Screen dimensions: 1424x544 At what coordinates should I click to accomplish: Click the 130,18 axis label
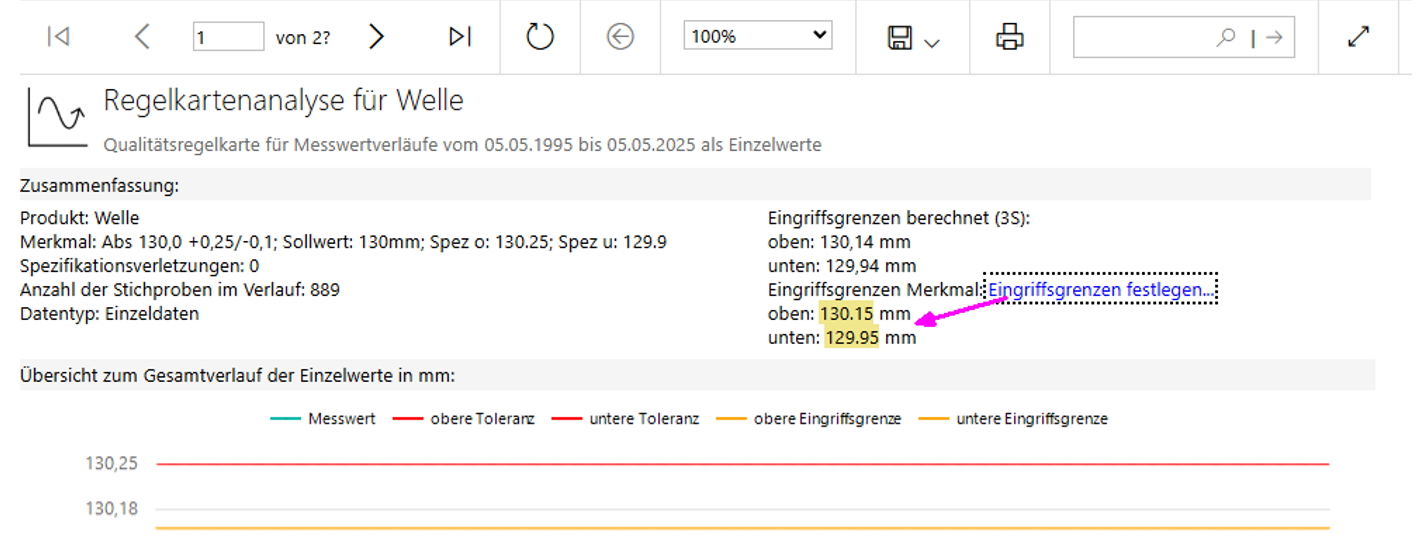point(112,509)
